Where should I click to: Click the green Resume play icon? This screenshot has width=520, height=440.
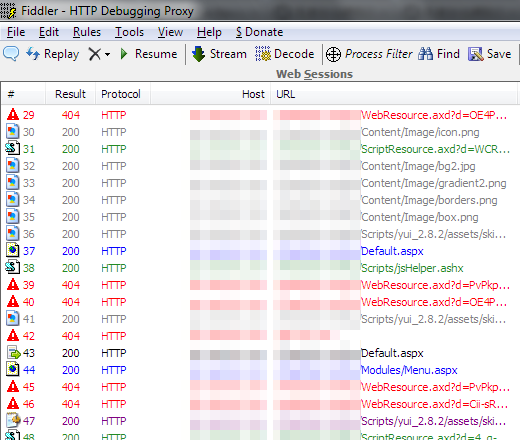point(124,54)
